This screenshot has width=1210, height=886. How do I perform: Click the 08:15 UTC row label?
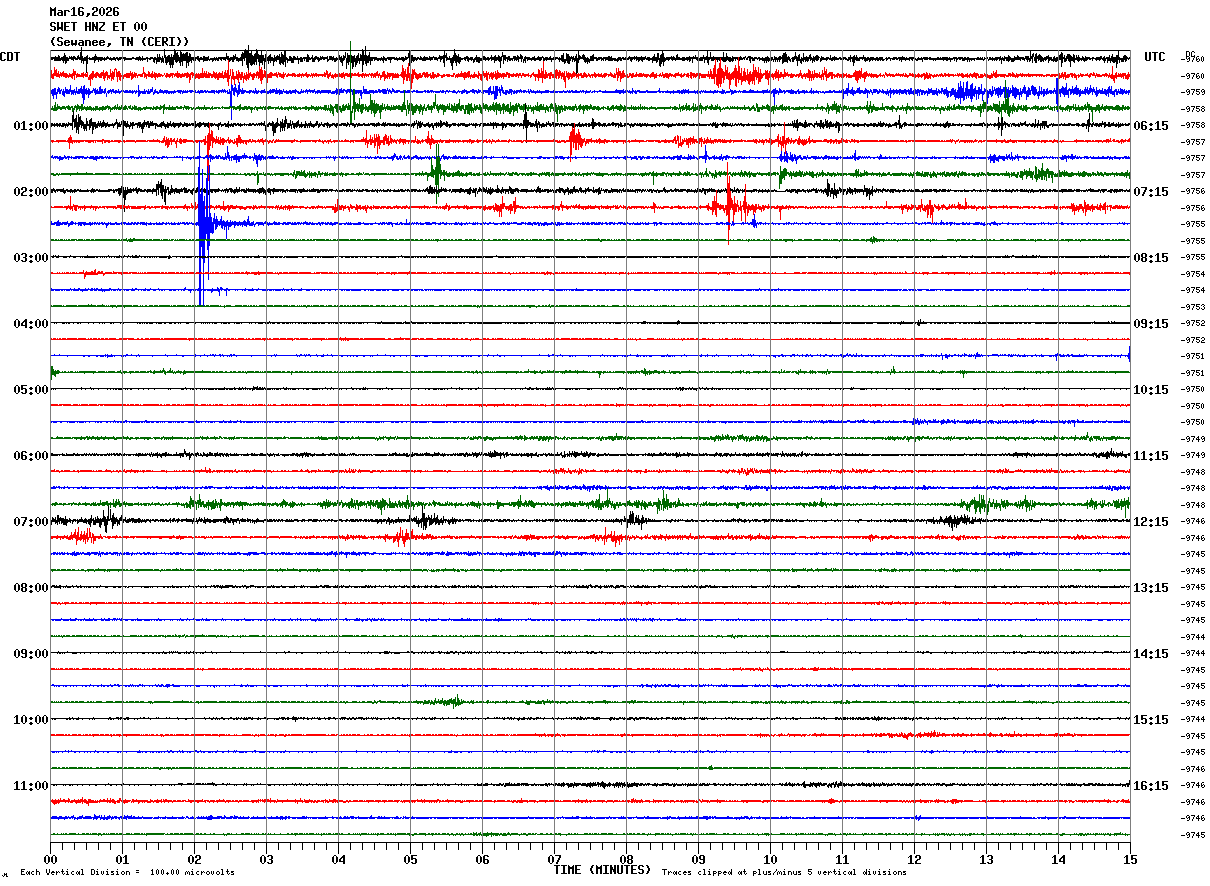point(1151,258)
